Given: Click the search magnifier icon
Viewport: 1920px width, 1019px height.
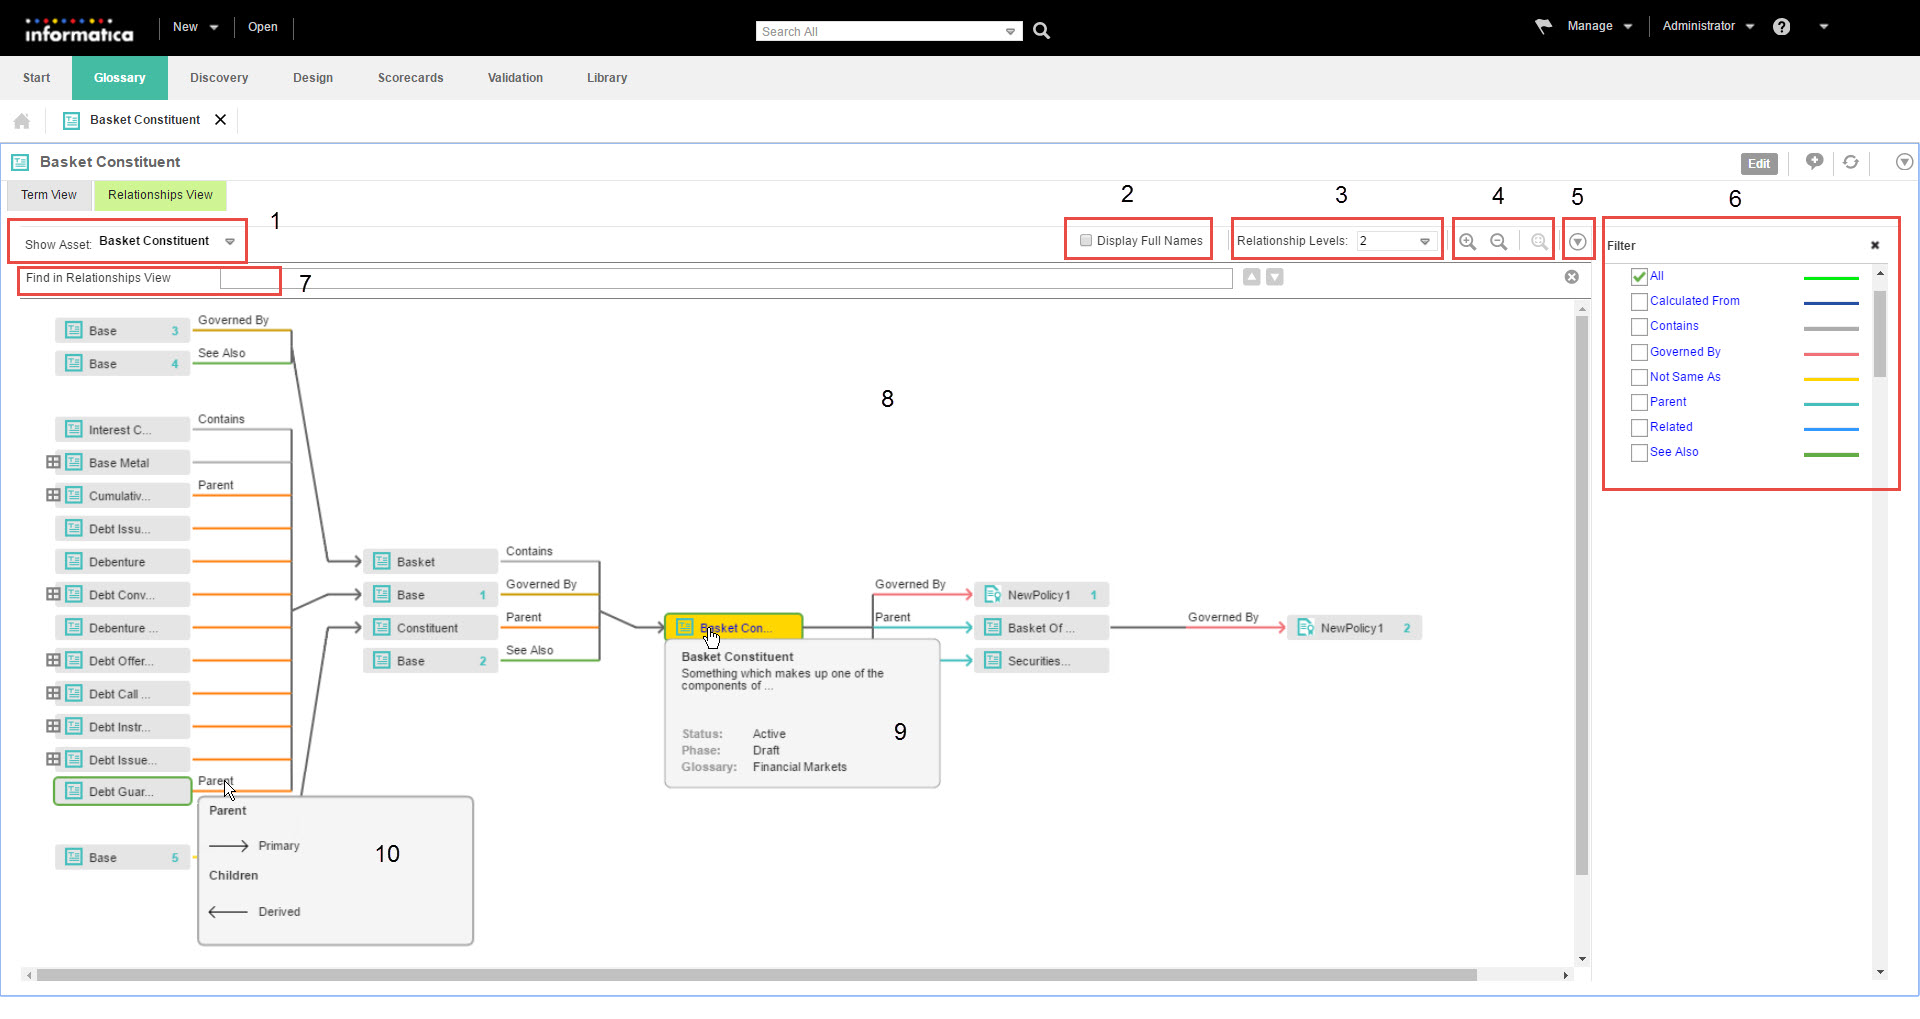Looking at the screenshot, I should pos(1041,31).
